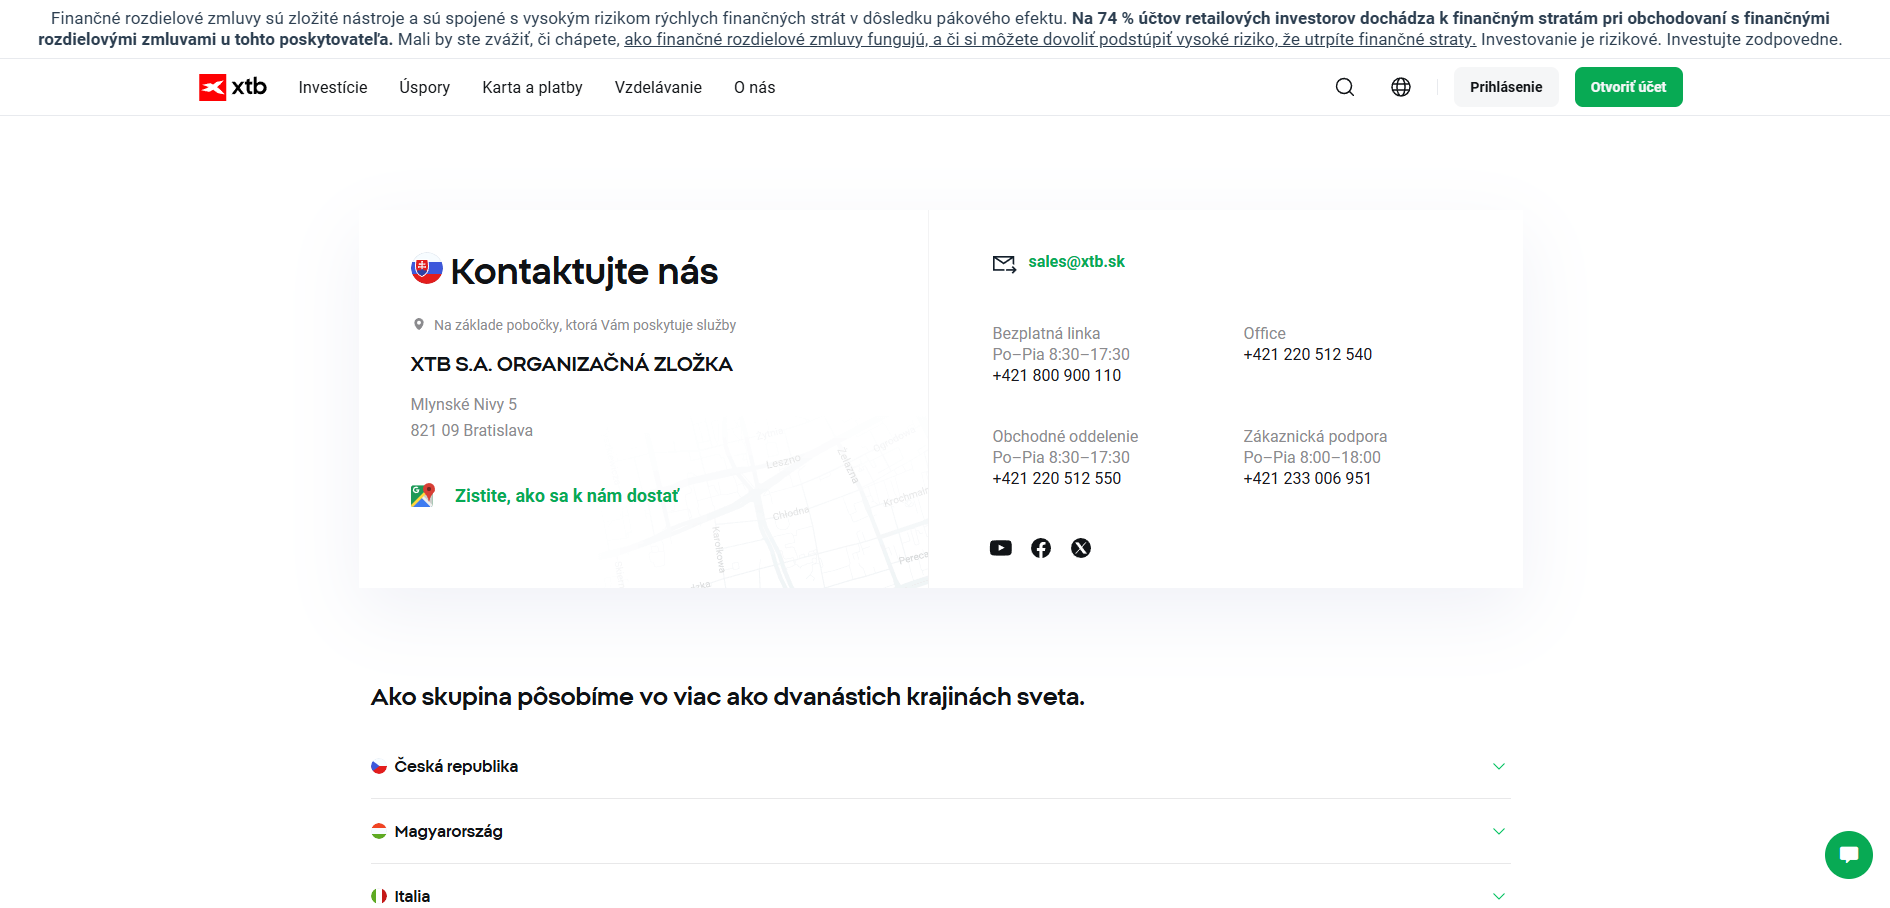Open XTB YouTube channel icon
Screen dimensions: 1890x908
click(1001, 548)
